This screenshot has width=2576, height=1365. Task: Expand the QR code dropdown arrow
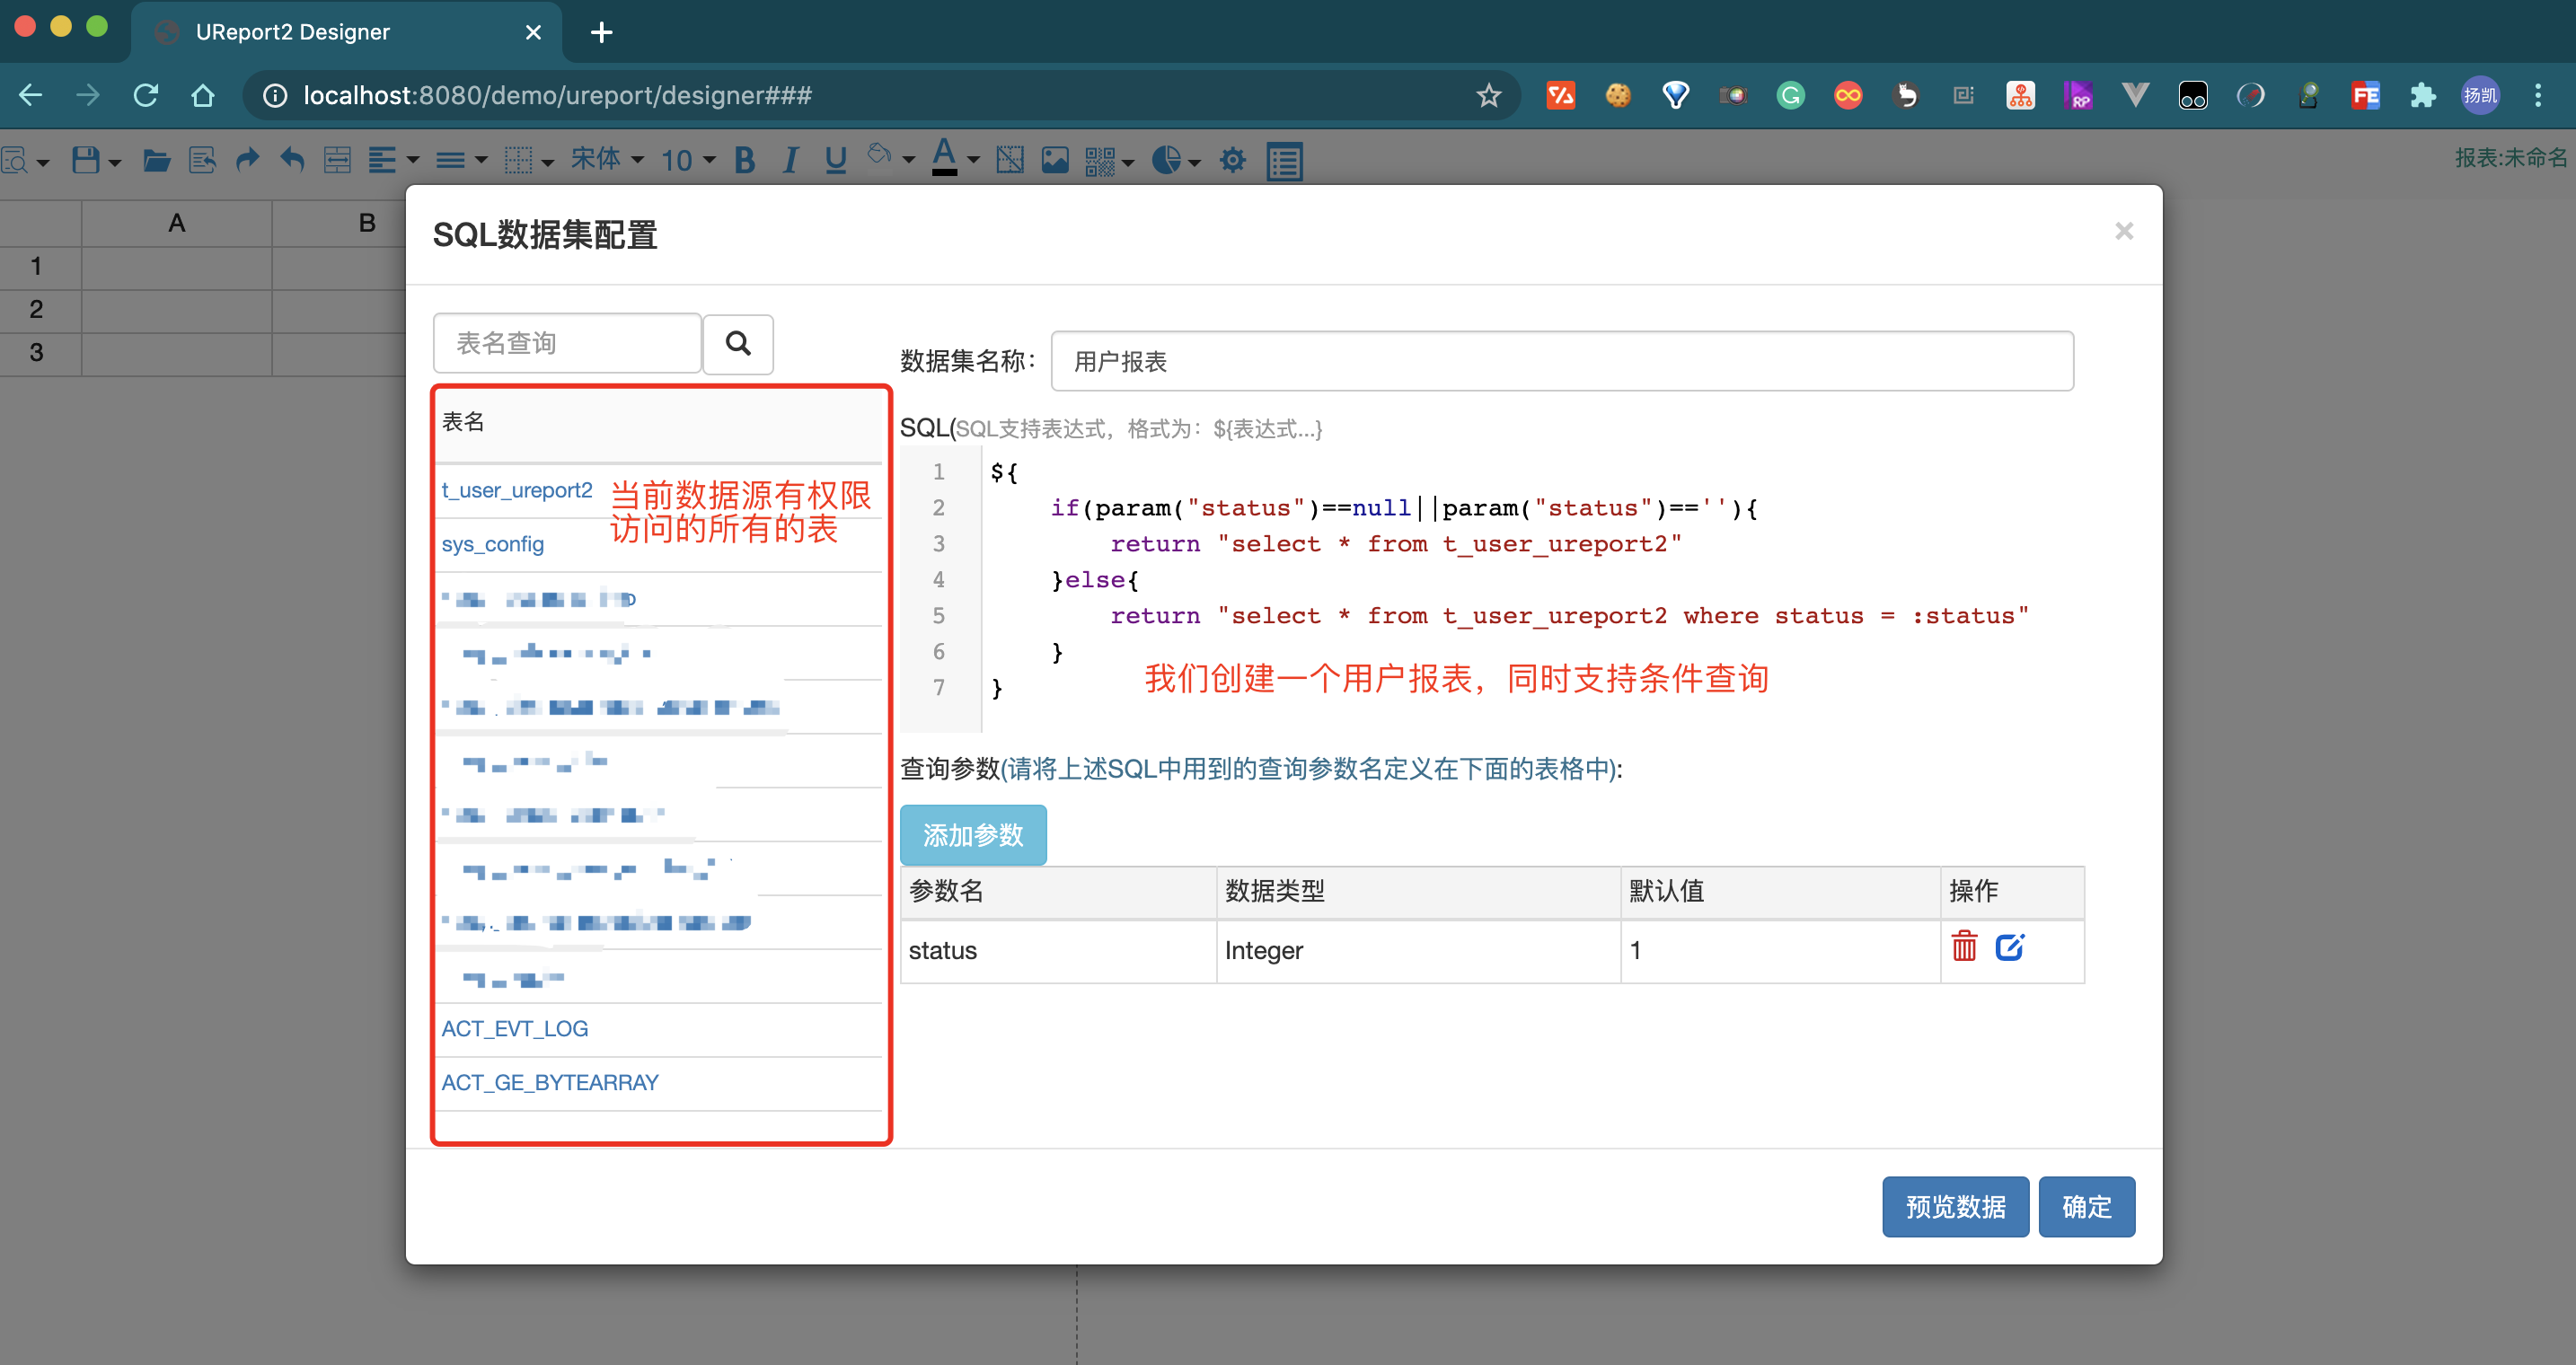click(x=1128, y=163)
